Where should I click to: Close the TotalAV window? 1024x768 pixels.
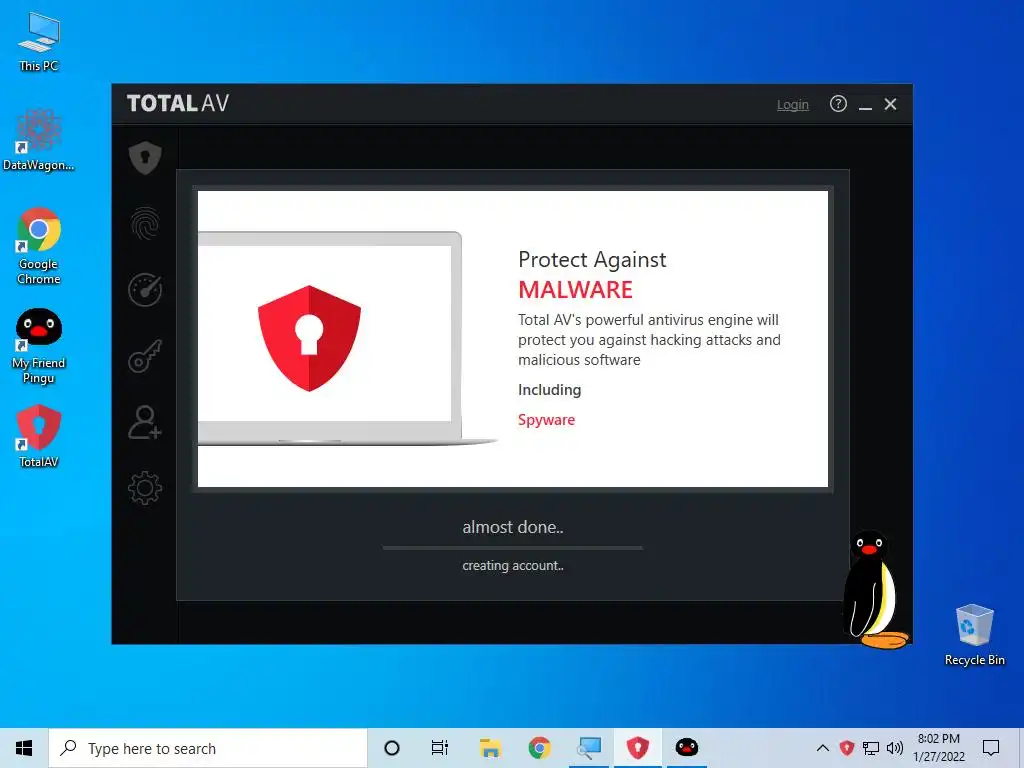[890, 104]
